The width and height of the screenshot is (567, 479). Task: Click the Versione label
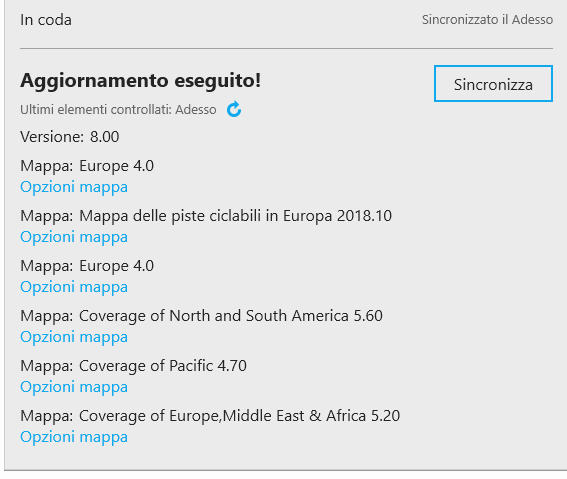[x=52, y=137]
